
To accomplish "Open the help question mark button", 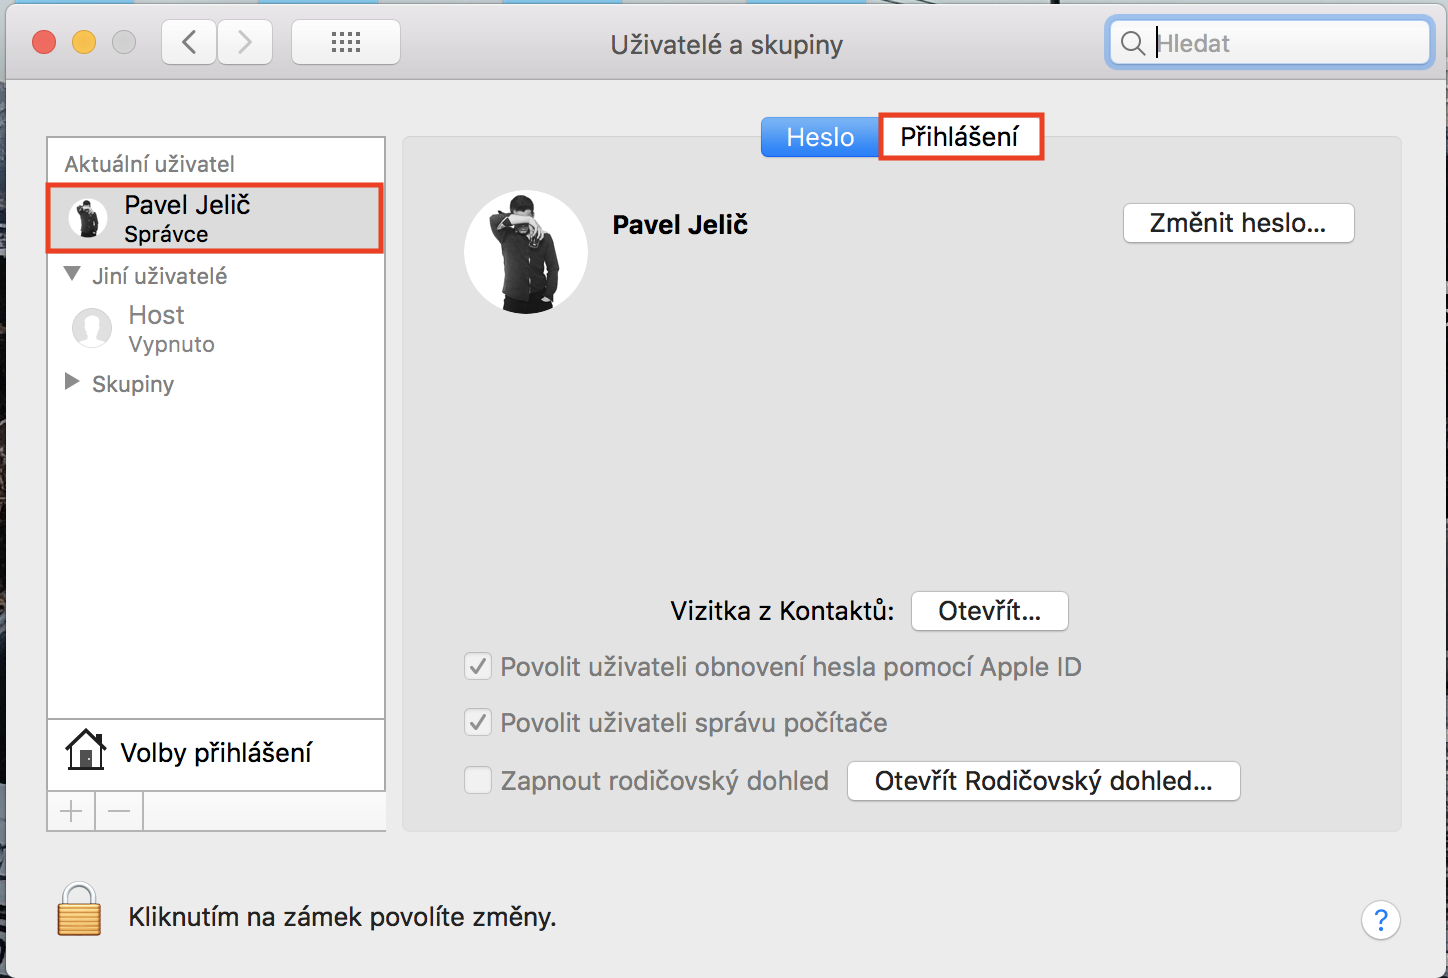I will [x=1380, y=920].
